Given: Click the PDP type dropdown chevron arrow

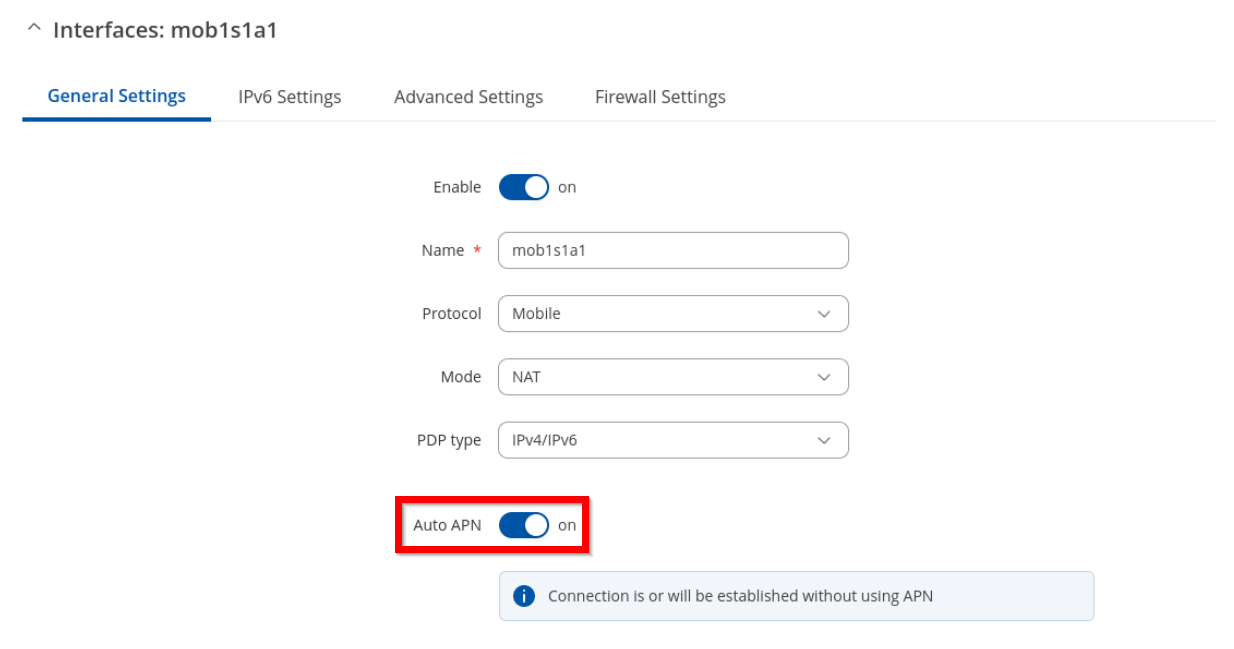Looking at the screenshot, I should (824, 440).
